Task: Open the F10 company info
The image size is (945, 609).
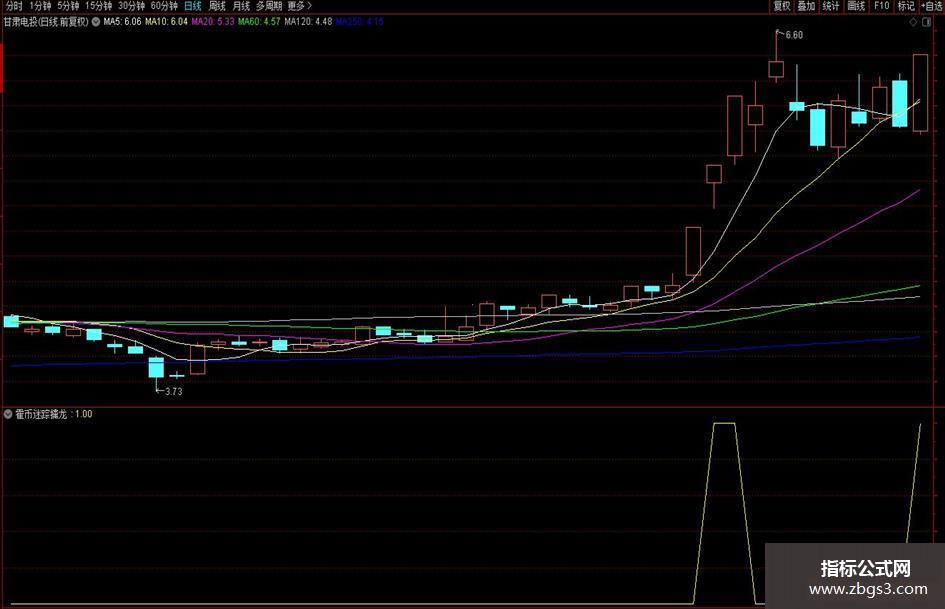Action: (882, 5)
